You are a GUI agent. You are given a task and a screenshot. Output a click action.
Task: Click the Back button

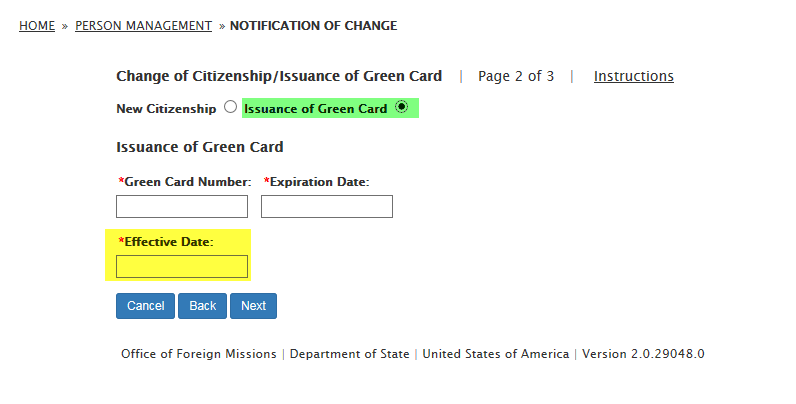[202, 306]
